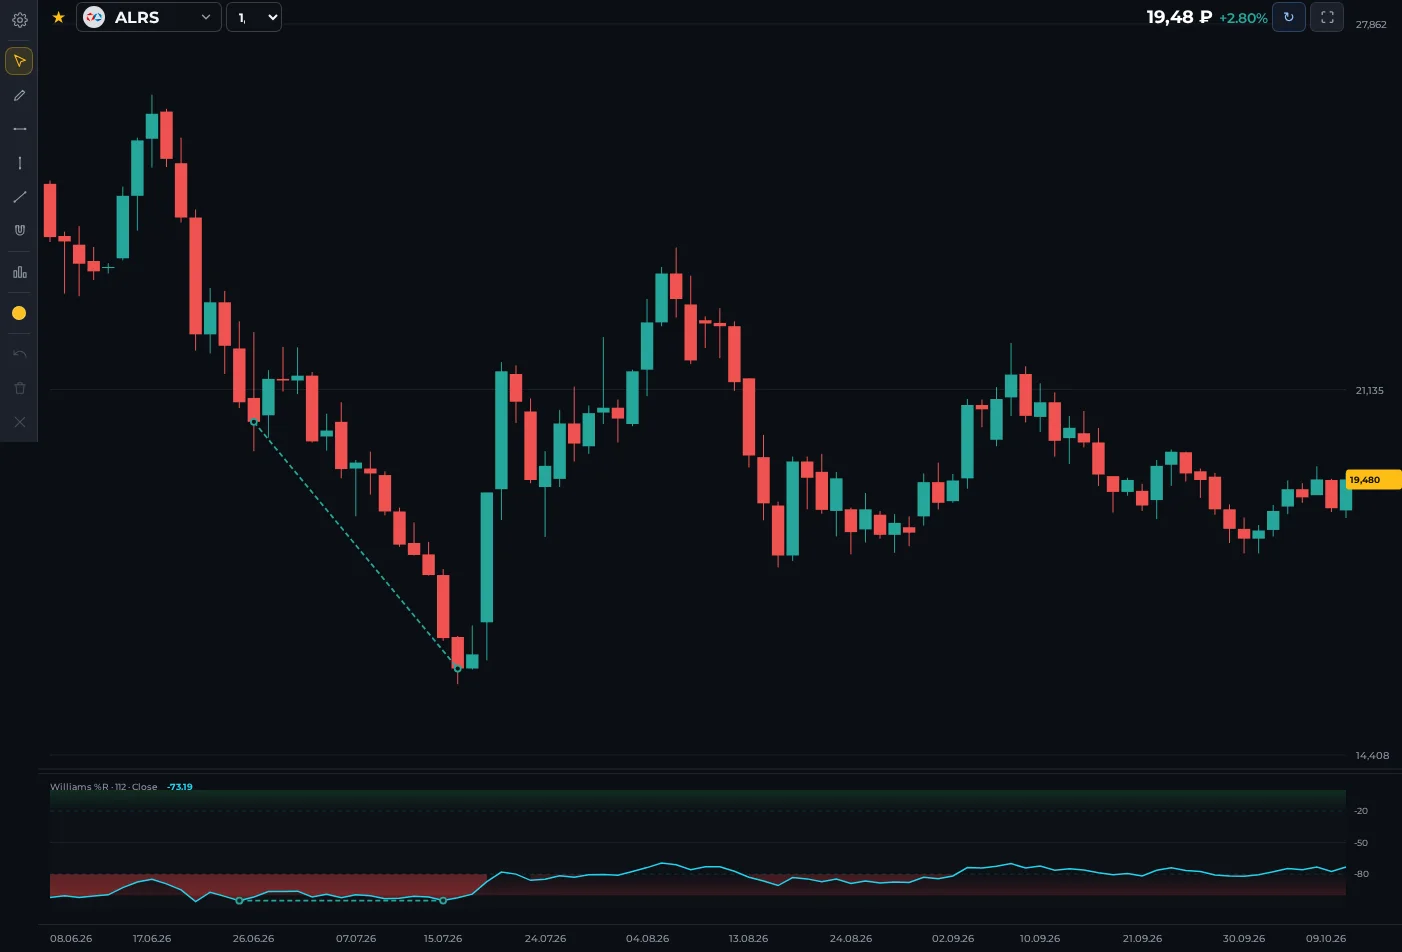Click the yellow 19,480 price tag
The height and width of the screenshot is (952, 1402).
coord(1373,480)
